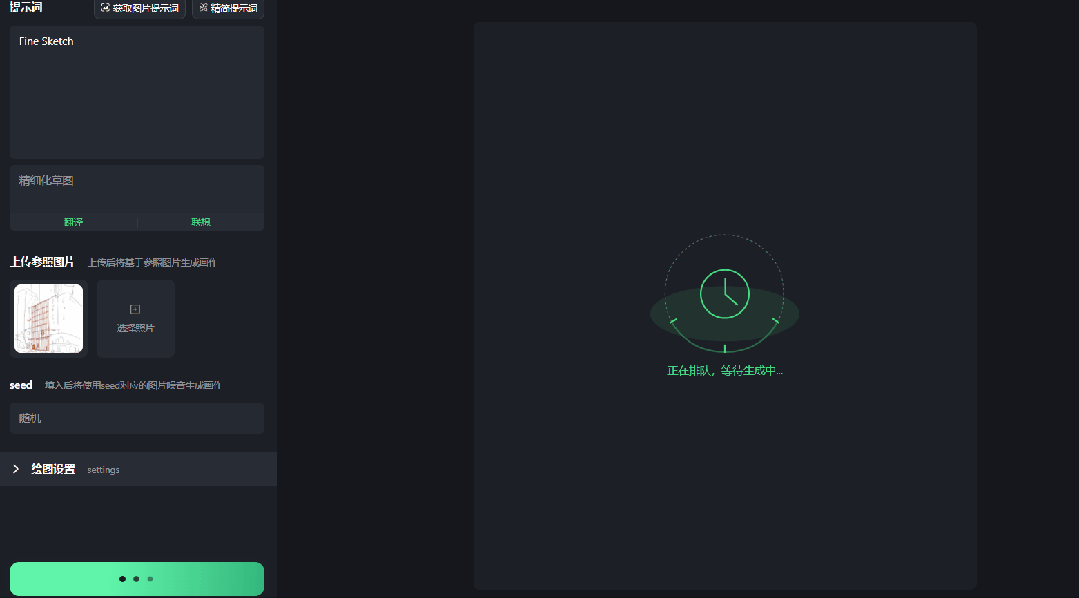Click the gray settings label text
1079x598 pixels.
(103, 469)
